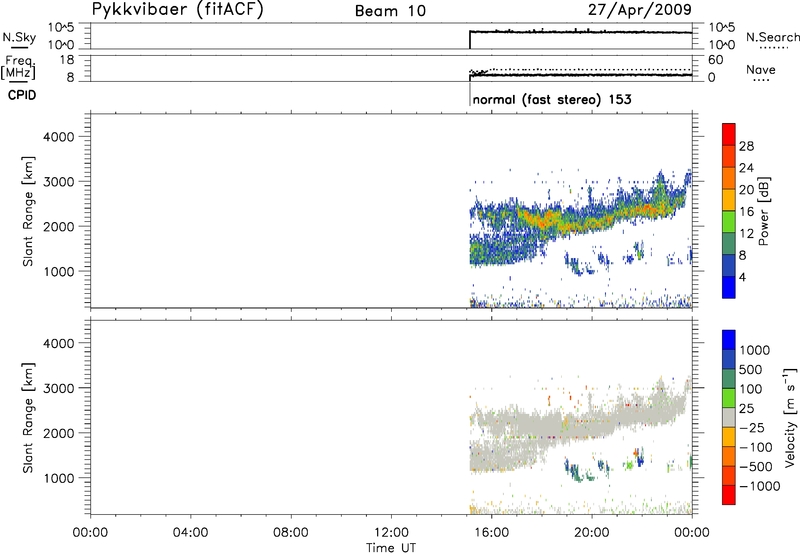Click the N.Search legend label
This screenshot has width=800, height=554.
pos(772,37)
